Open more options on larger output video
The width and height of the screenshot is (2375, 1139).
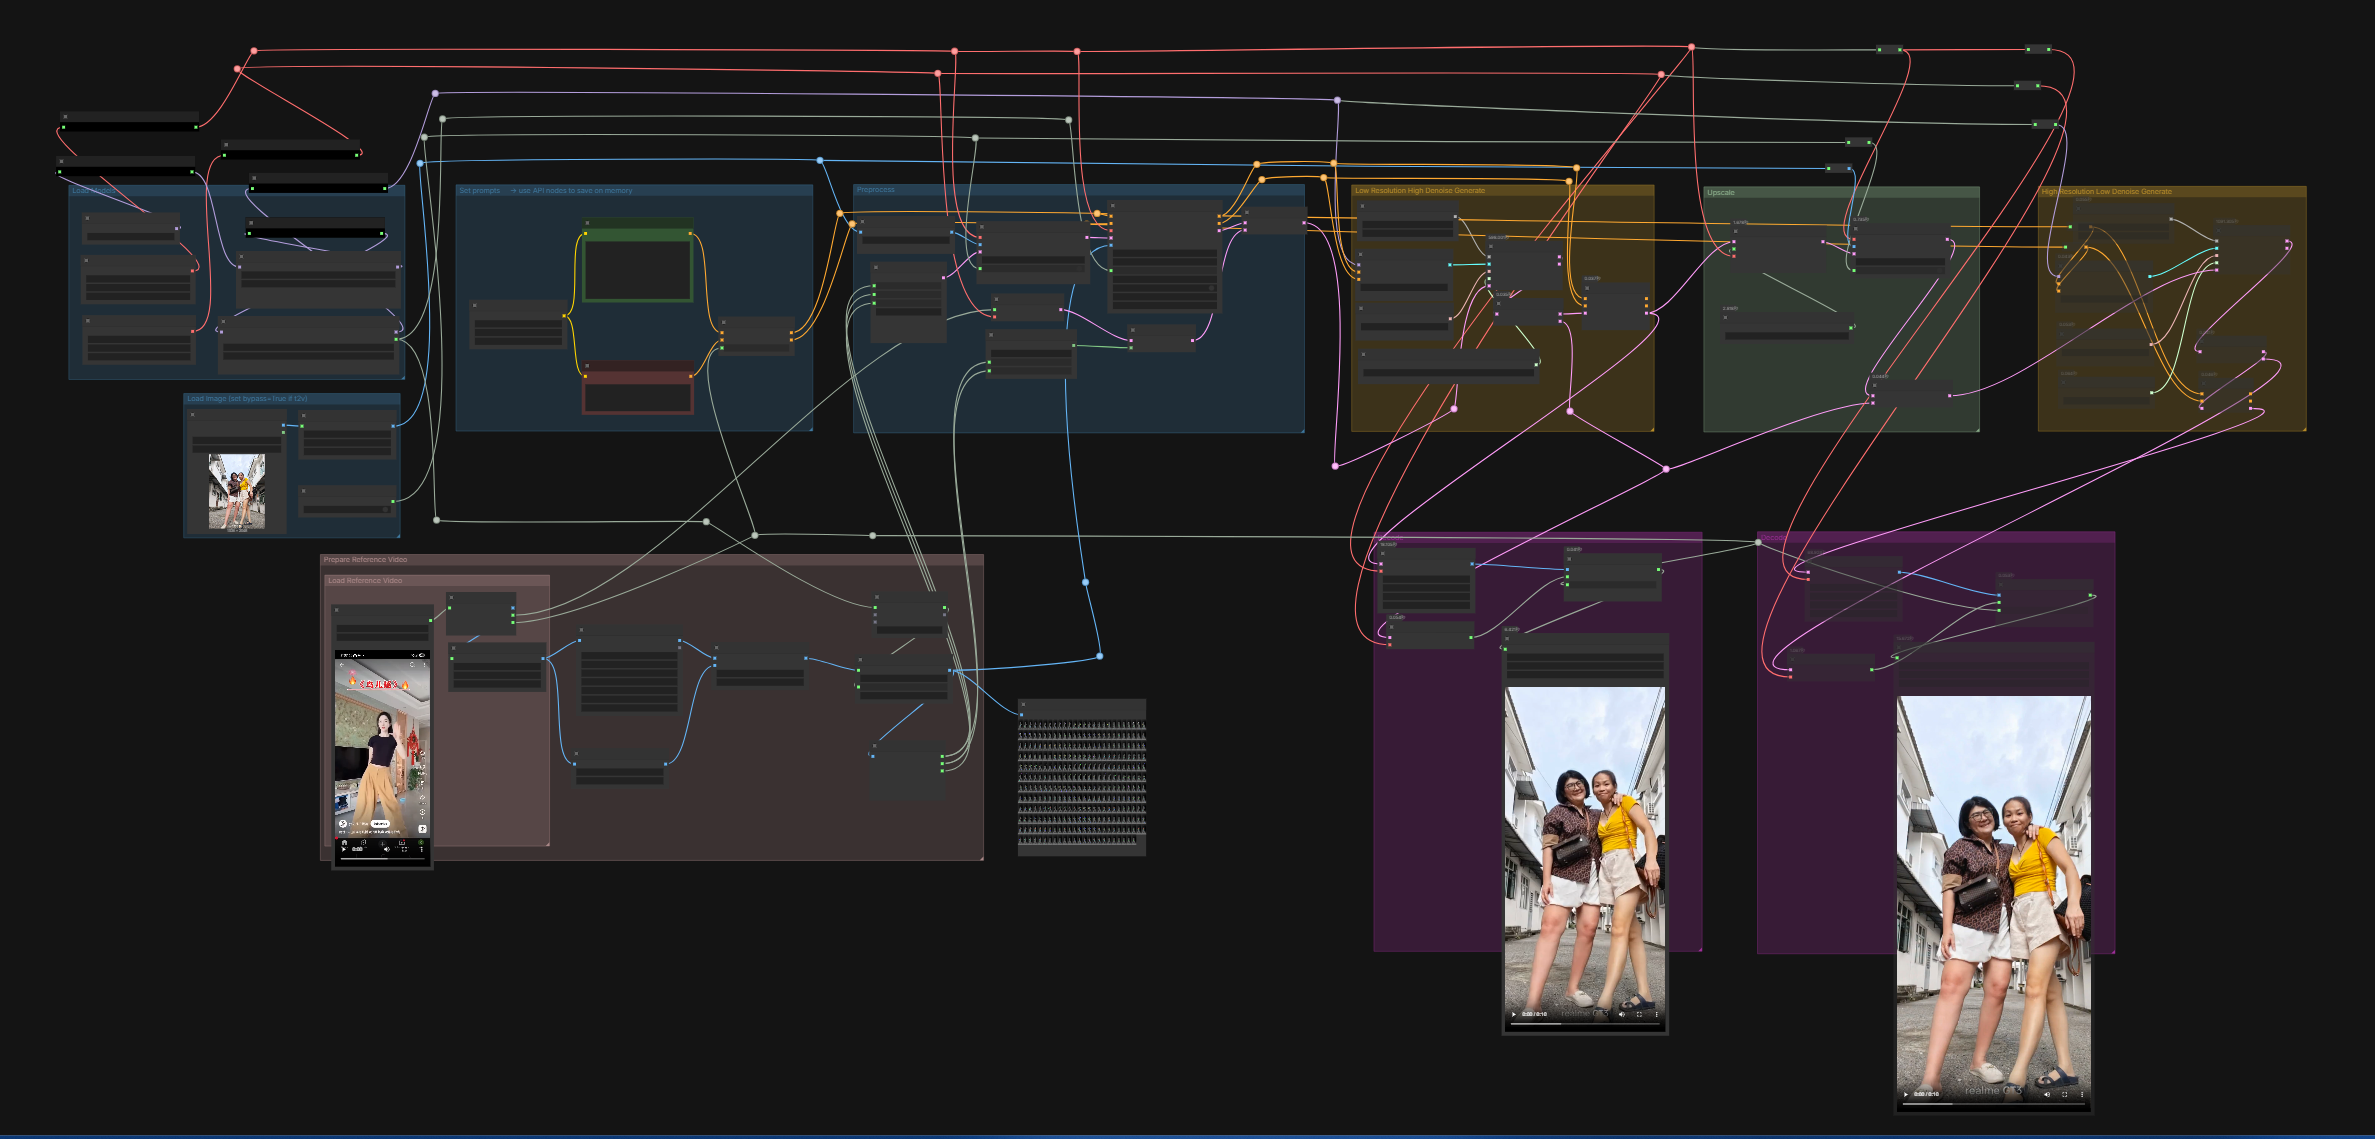tap(2082, 1094)
